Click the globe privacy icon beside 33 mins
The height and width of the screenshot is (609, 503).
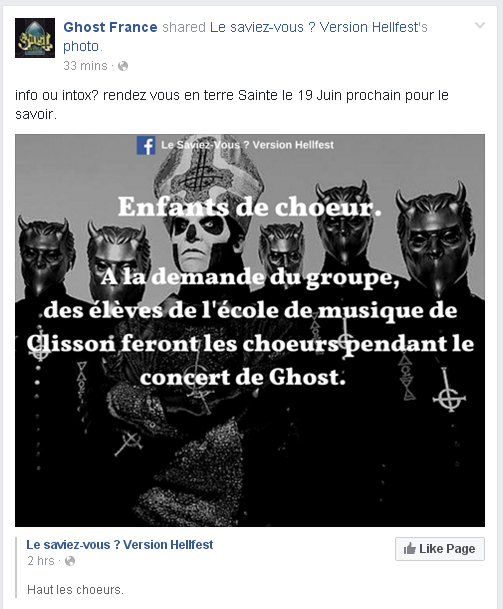click(x=123, y=66)
